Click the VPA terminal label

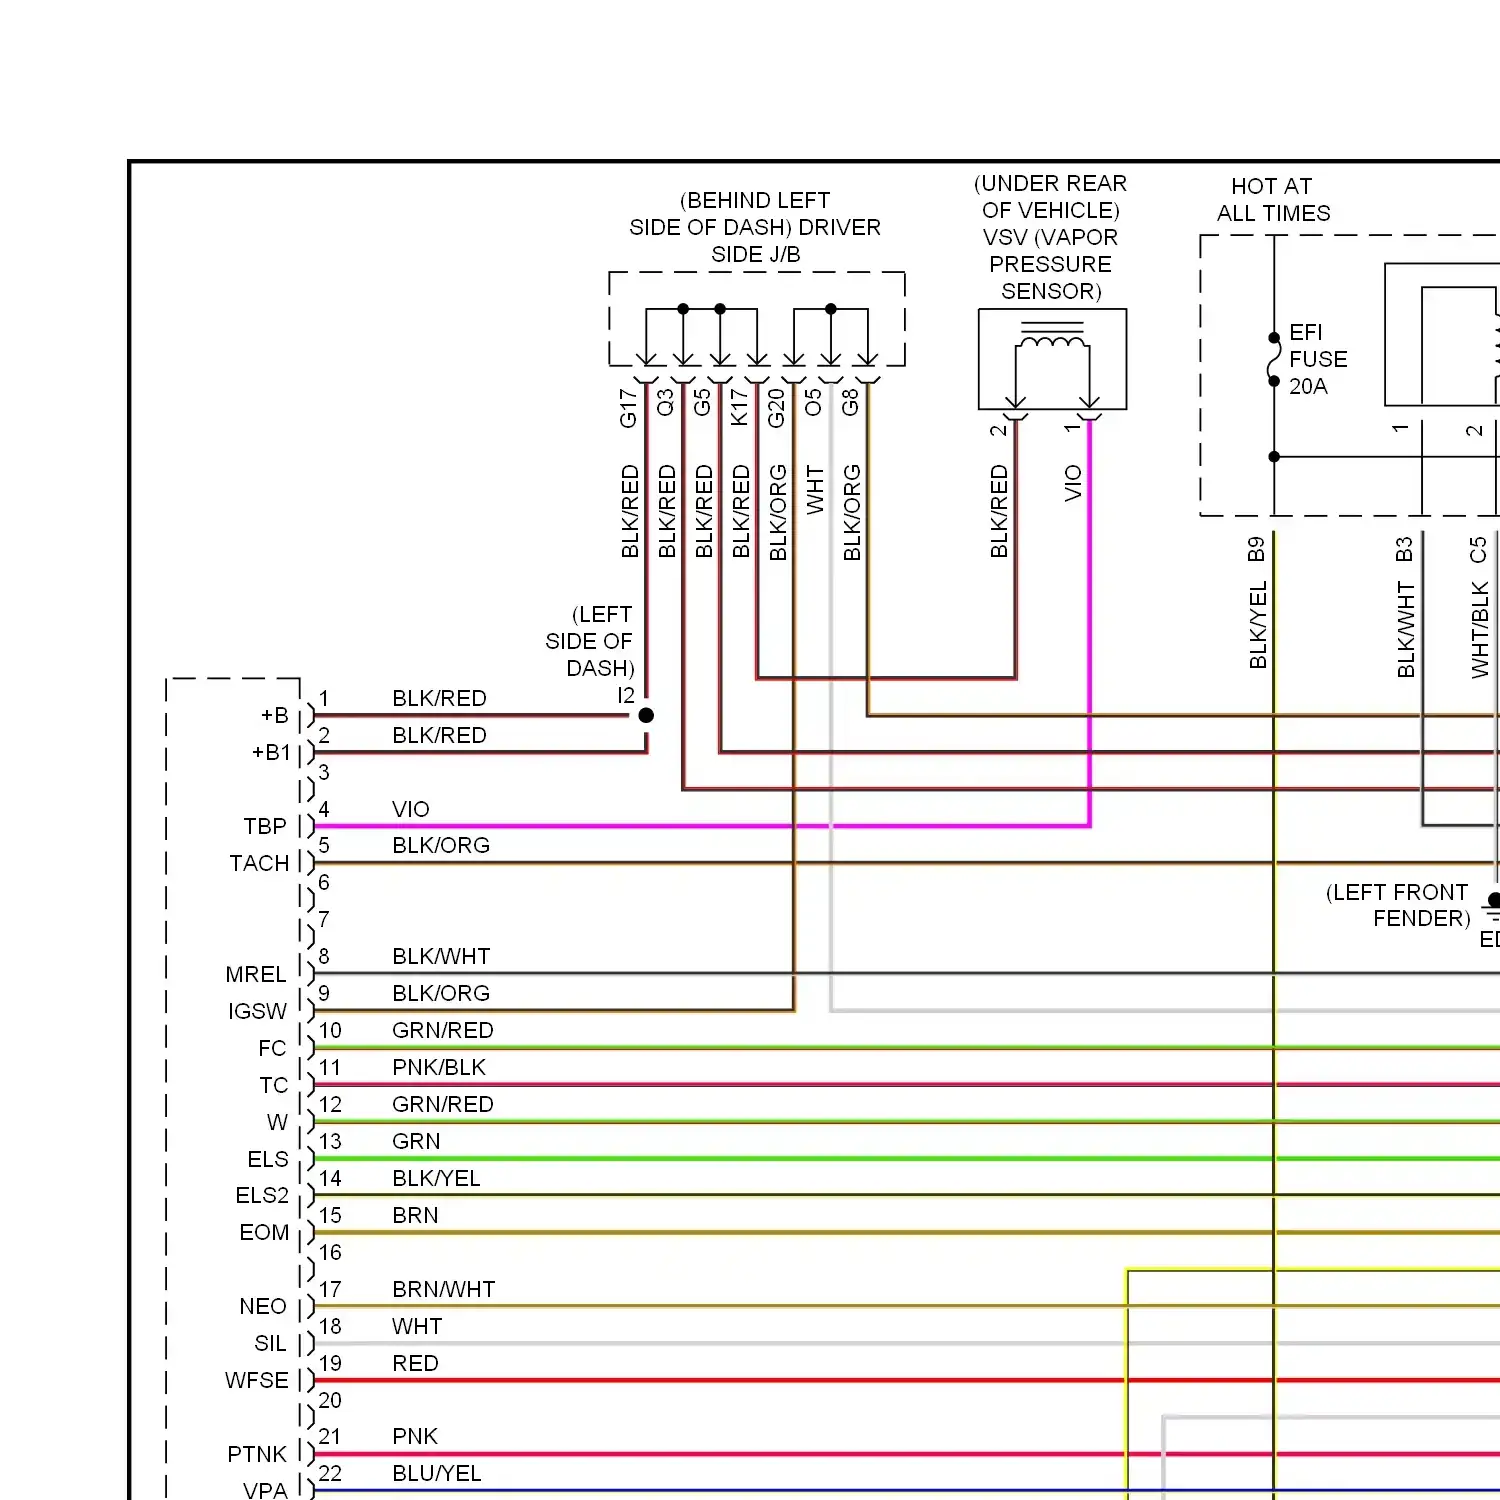pos(265,1490)
